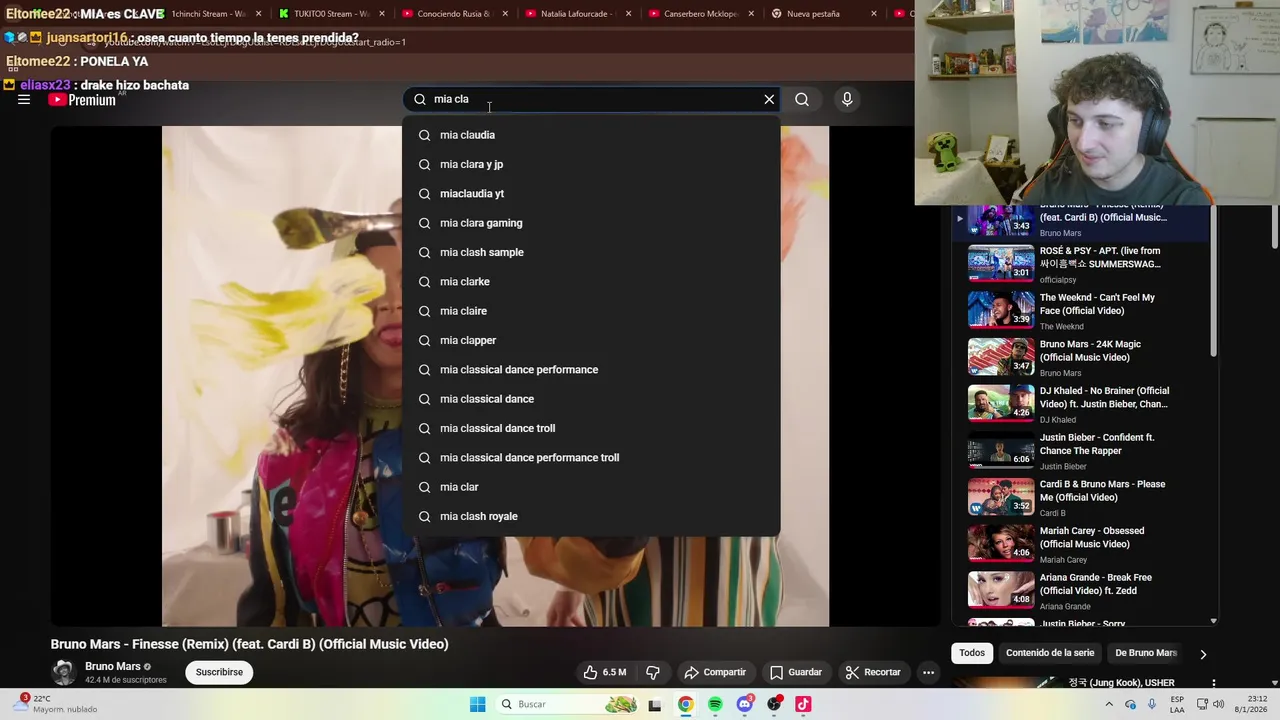Select the "Todos" filter chip
This screenshot has width=1280, height=720.
[972, 653]
